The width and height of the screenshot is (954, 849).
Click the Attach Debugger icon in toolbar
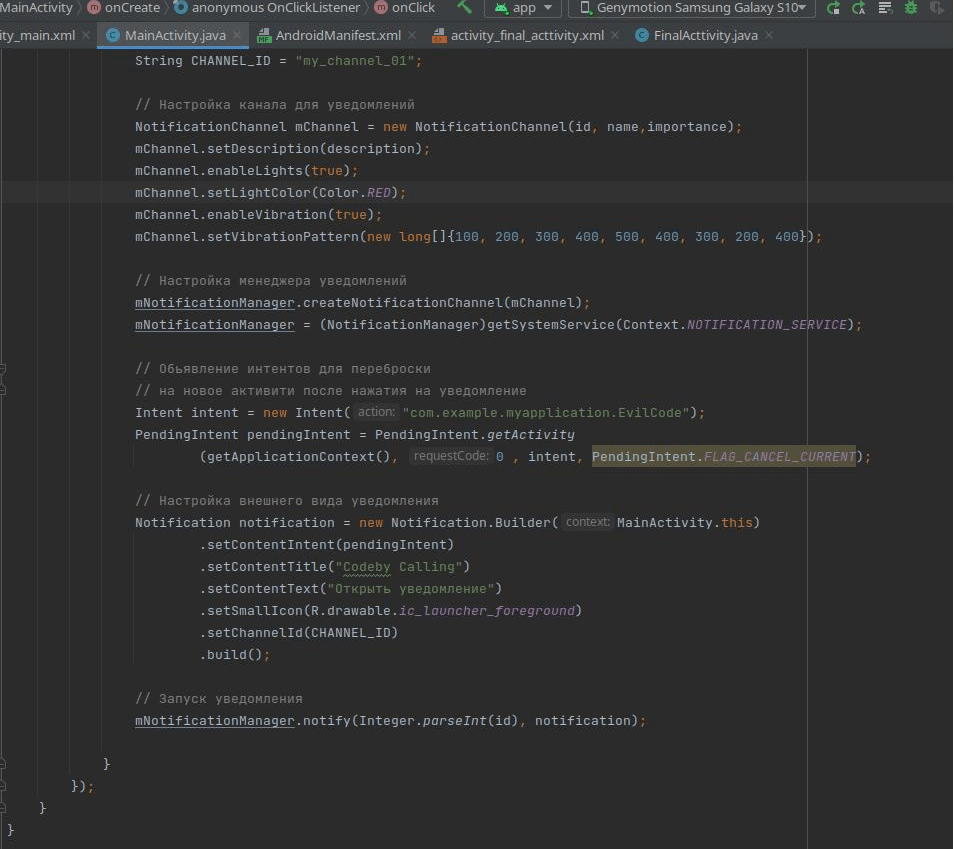click(937, 8)
